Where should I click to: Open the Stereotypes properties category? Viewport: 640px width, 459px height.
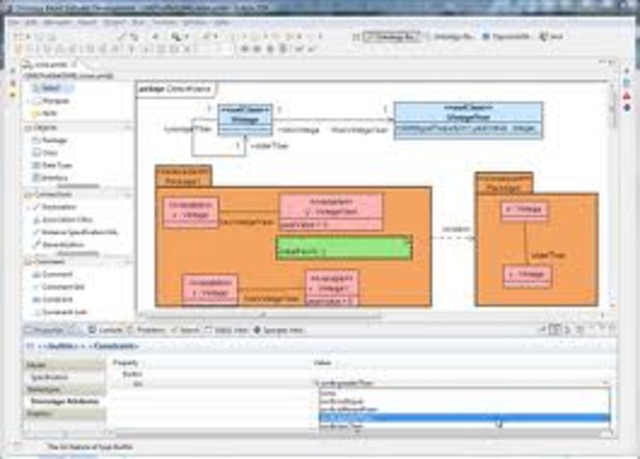coord(64,389)
